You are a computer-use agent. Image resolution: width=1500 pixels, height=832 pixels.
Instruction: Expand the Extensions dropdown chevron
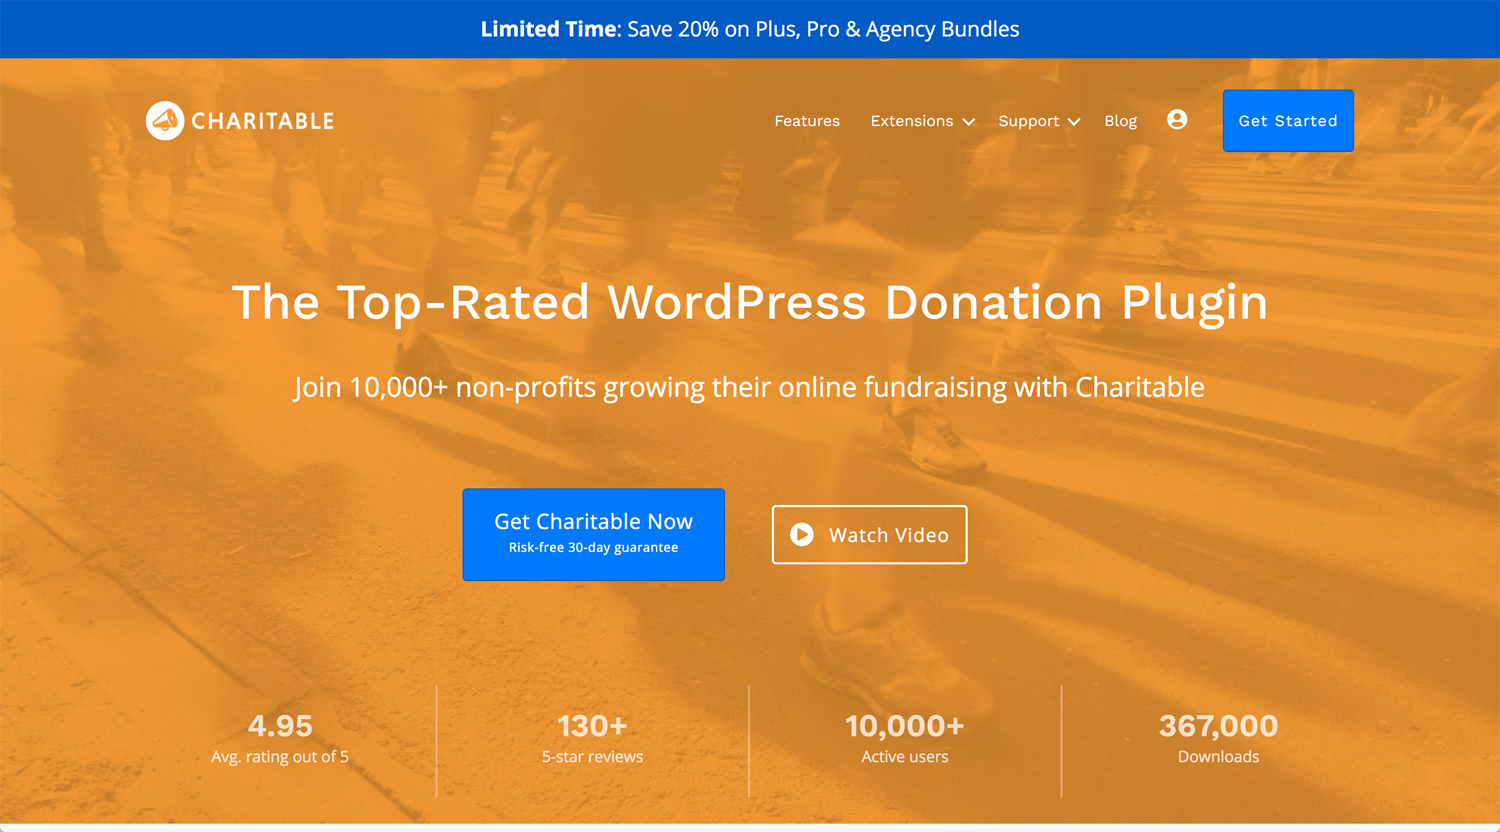coord(969,122)
